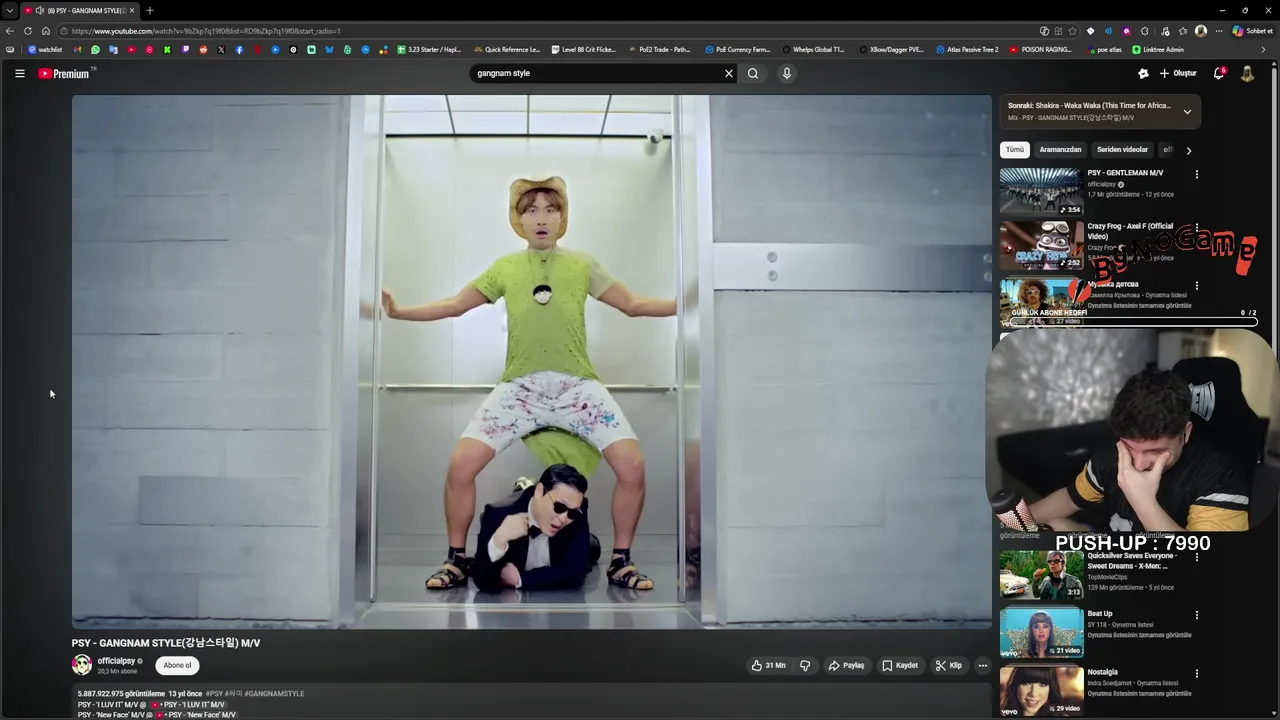Open the Crazy Frog - Axel F thumbnail
1280x720 pixels.
click(x=1041, y=246)
